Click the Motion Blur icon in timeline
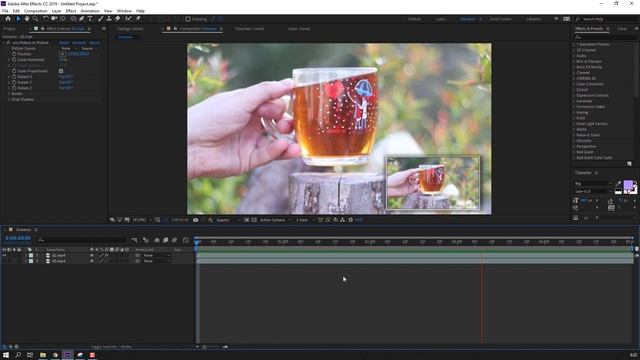Image resolution: width=640 pixels, height=360 pixels. click(174, 240)
